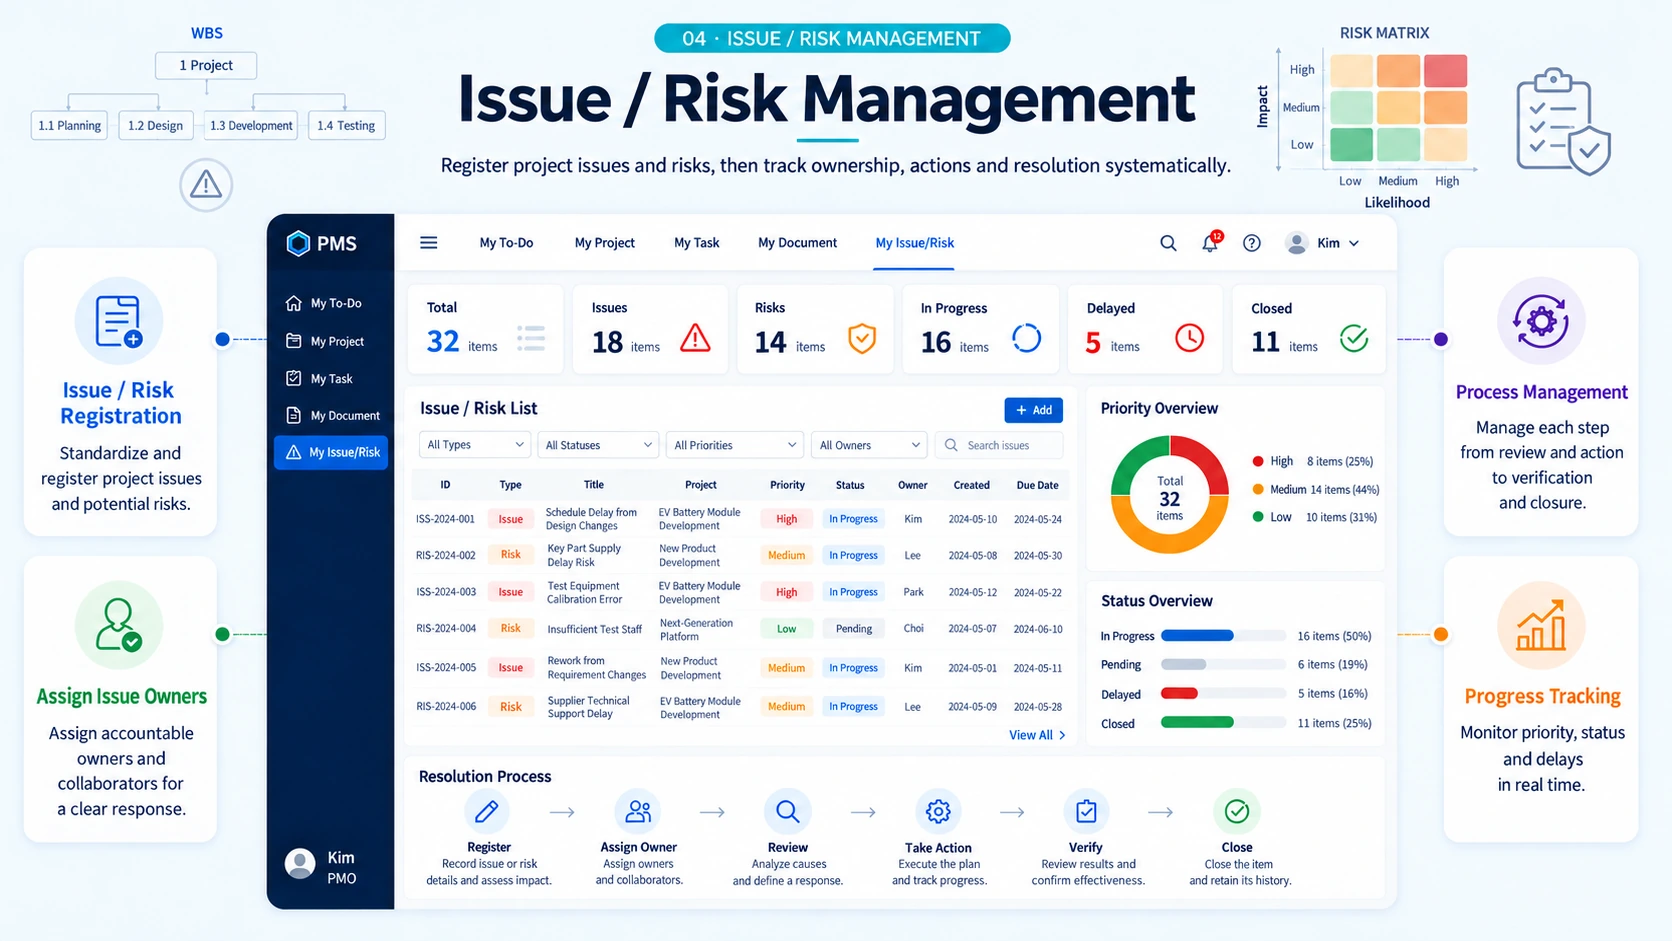Open the hamburger menu icon

428,243
